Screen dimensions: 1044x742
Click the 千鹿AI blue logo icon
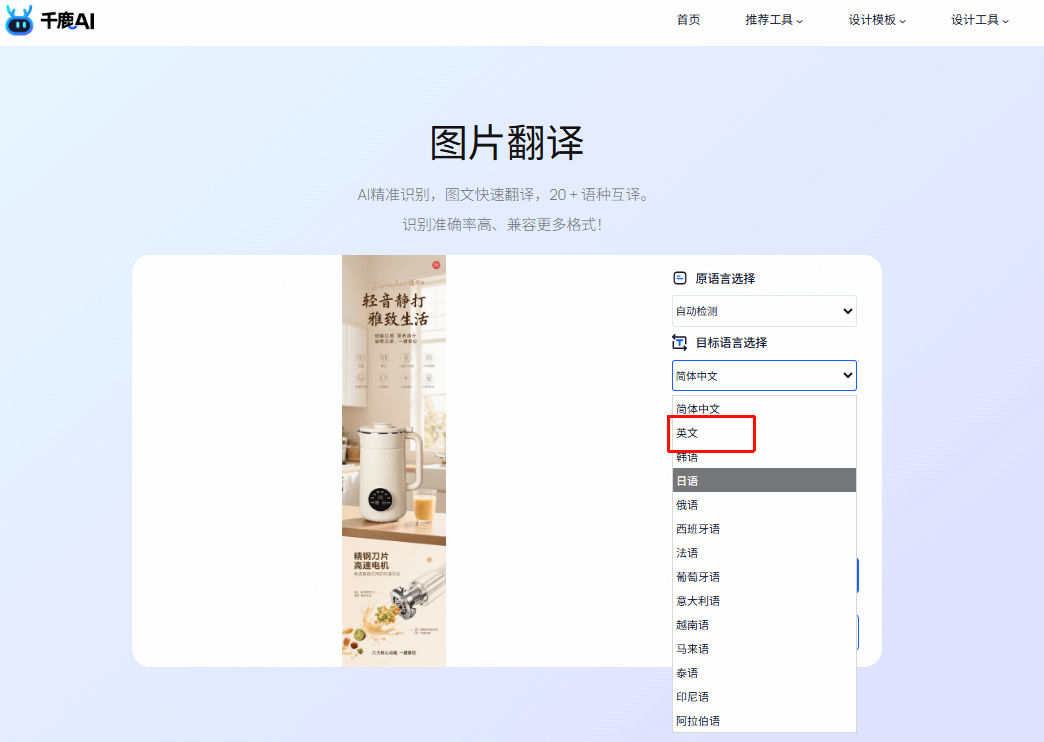[x=17, y=20]
